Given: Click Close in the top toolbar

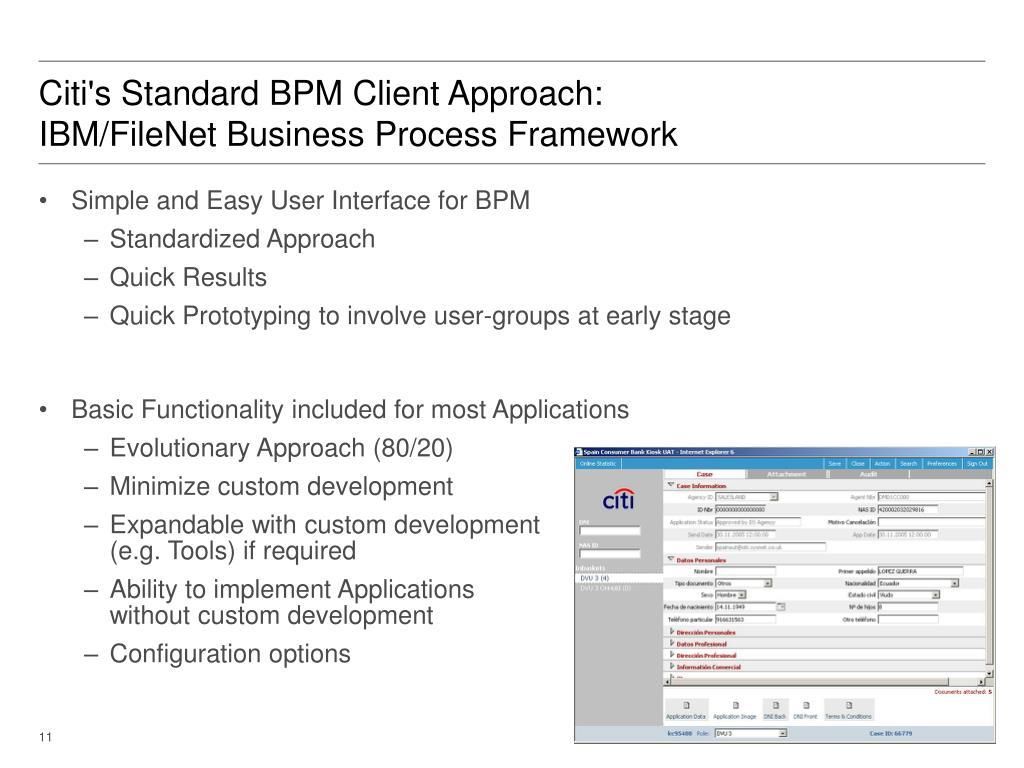Looking at the screenshot, I should point(857,464).
